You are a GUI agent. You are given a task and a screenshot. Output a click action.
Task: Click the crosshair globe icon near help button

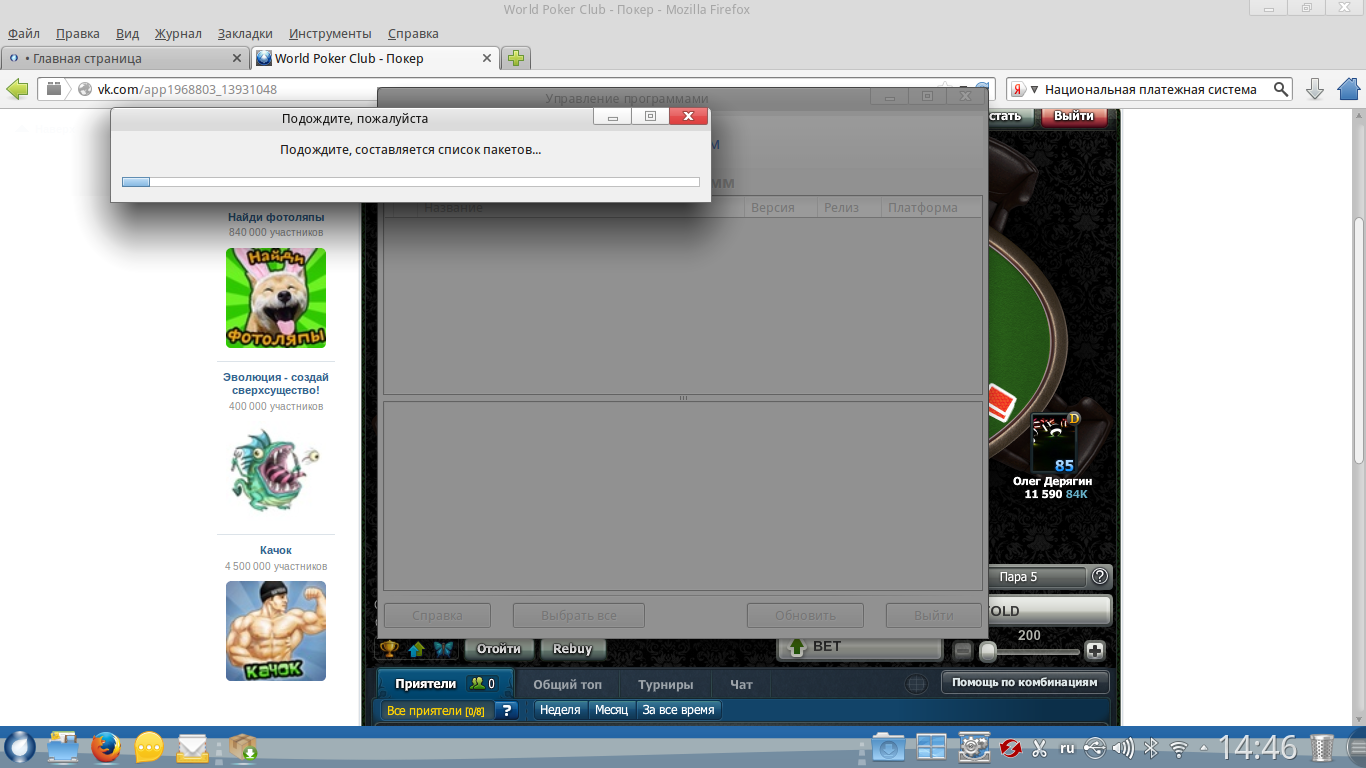[x=916, y=684]
